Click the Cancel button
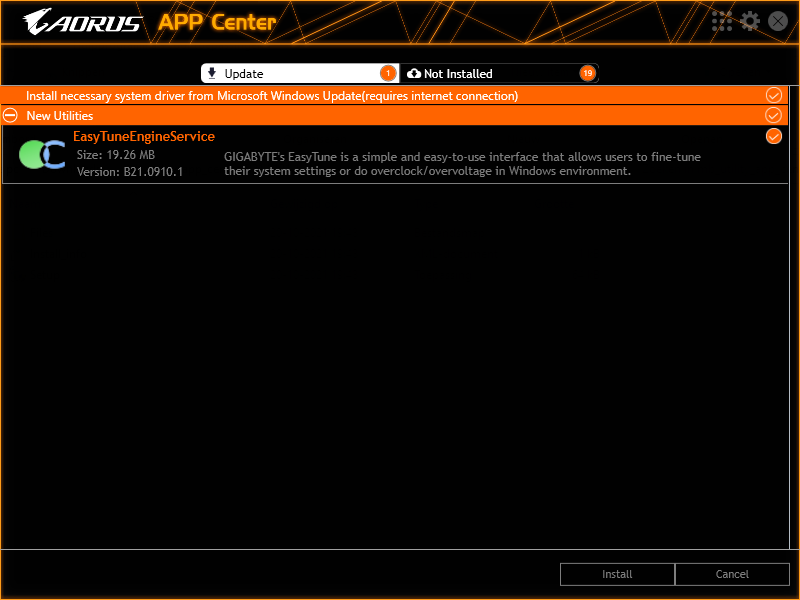The height and width of the screenshot is (600, 800). click(732, 574)
